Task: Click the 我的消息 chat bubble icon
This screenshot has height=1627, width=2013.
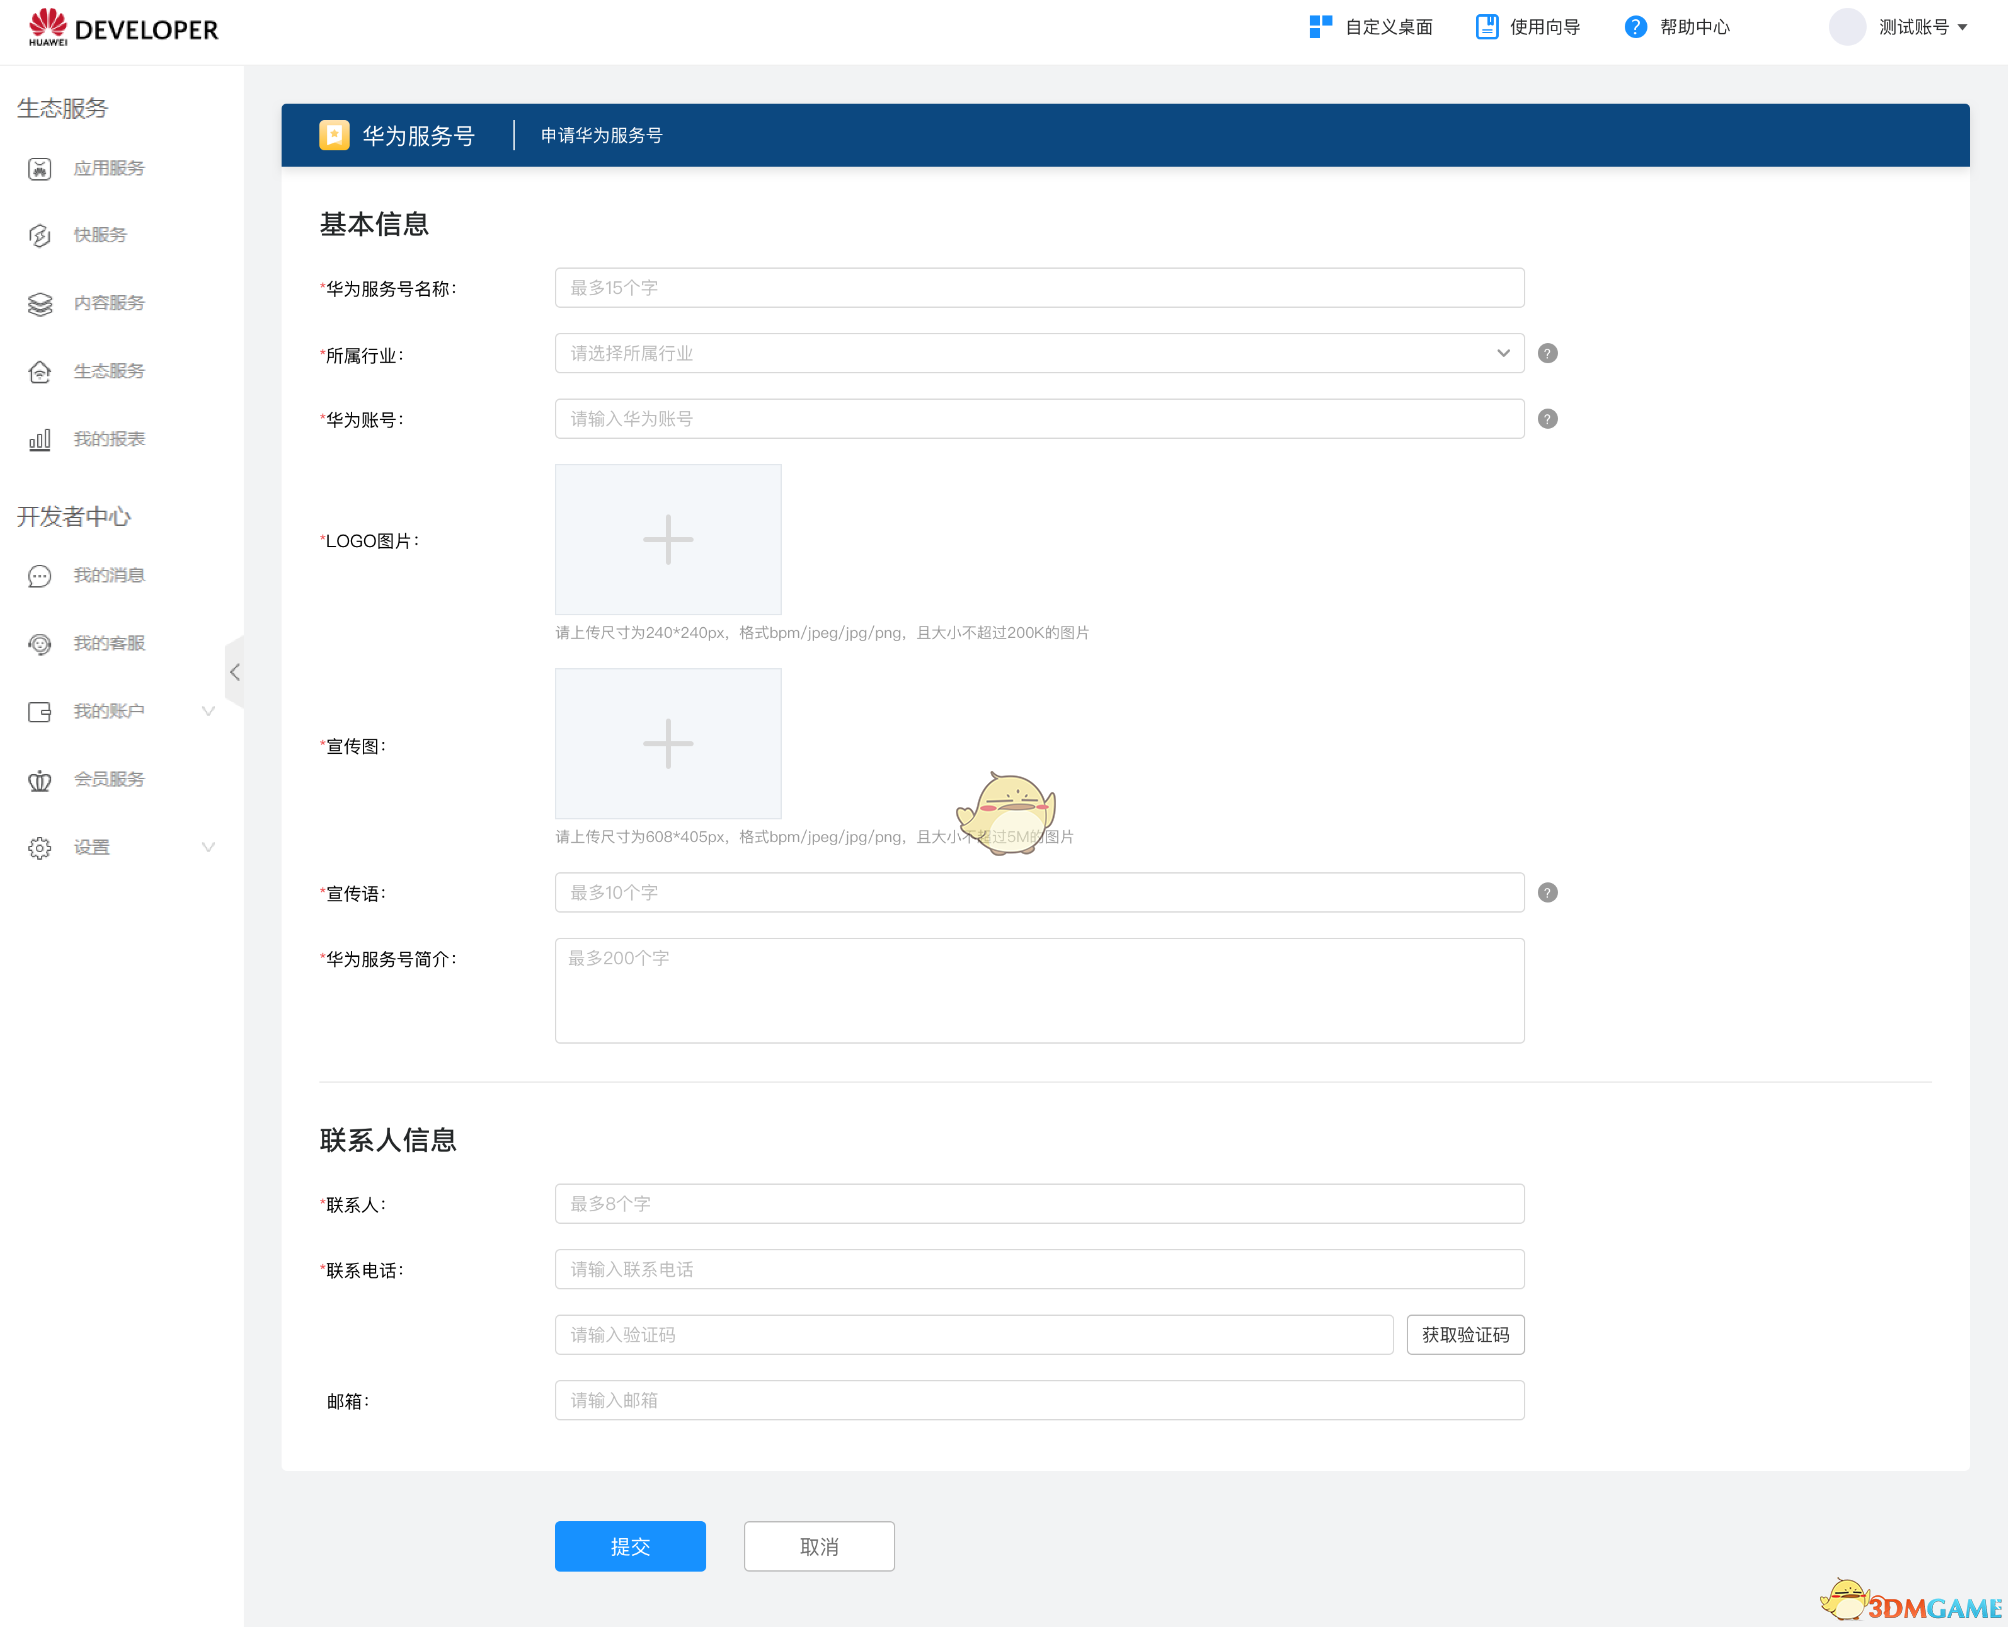Action: click(40, 576)
